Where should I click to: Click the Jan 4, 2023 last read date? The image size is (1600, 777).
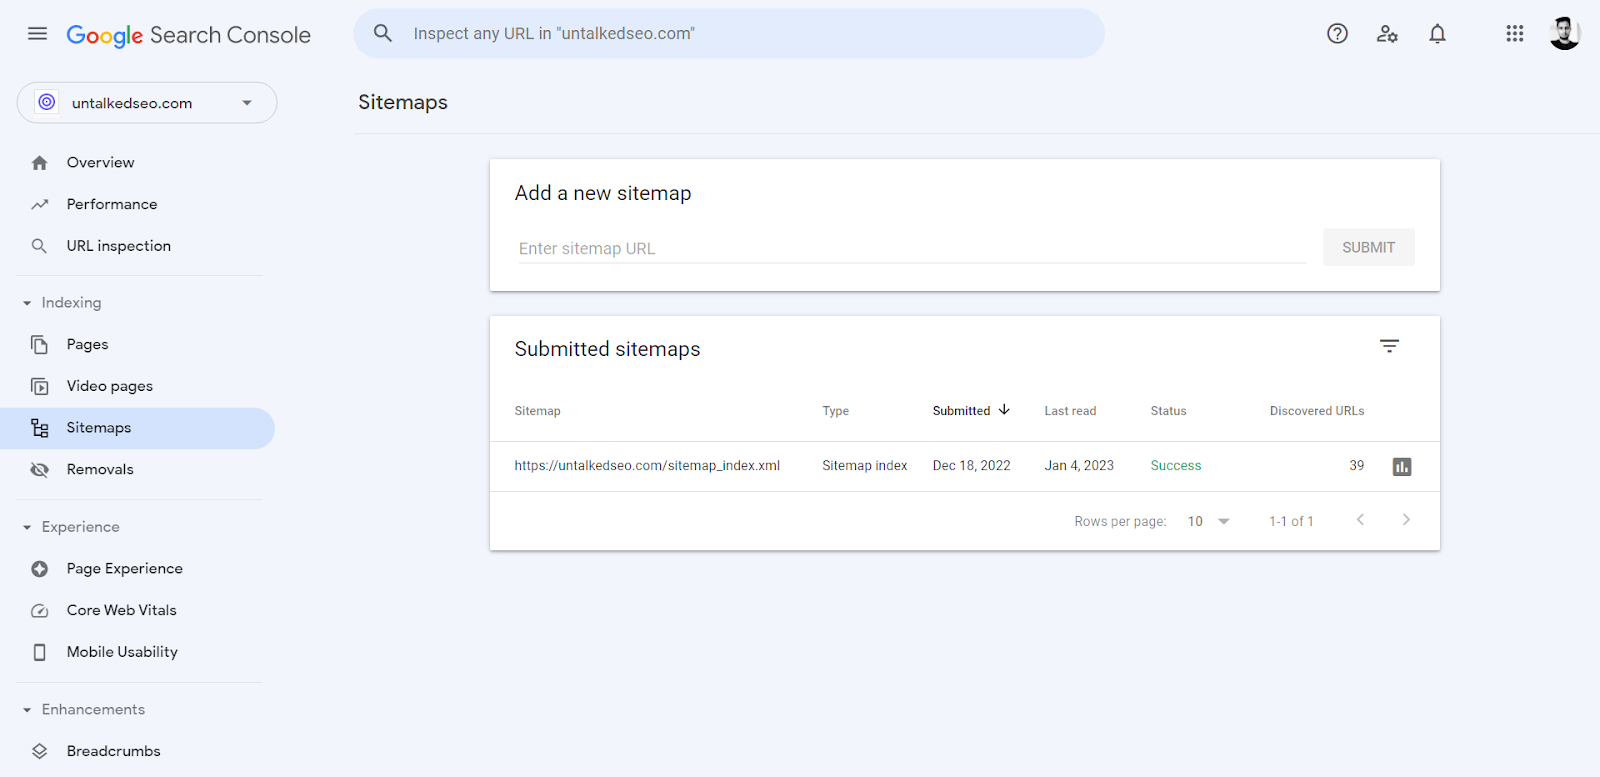[1079, 466]
